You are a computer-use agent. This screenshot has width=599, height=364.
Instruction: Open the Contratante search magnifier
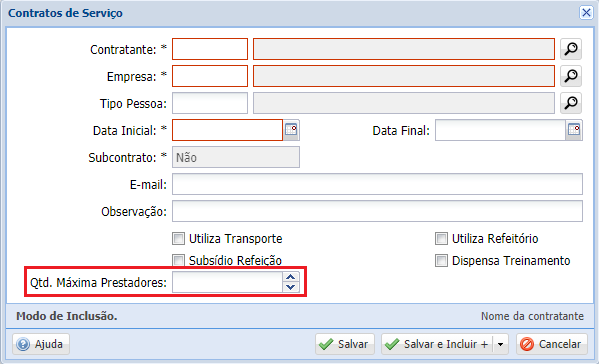[571, 49]
